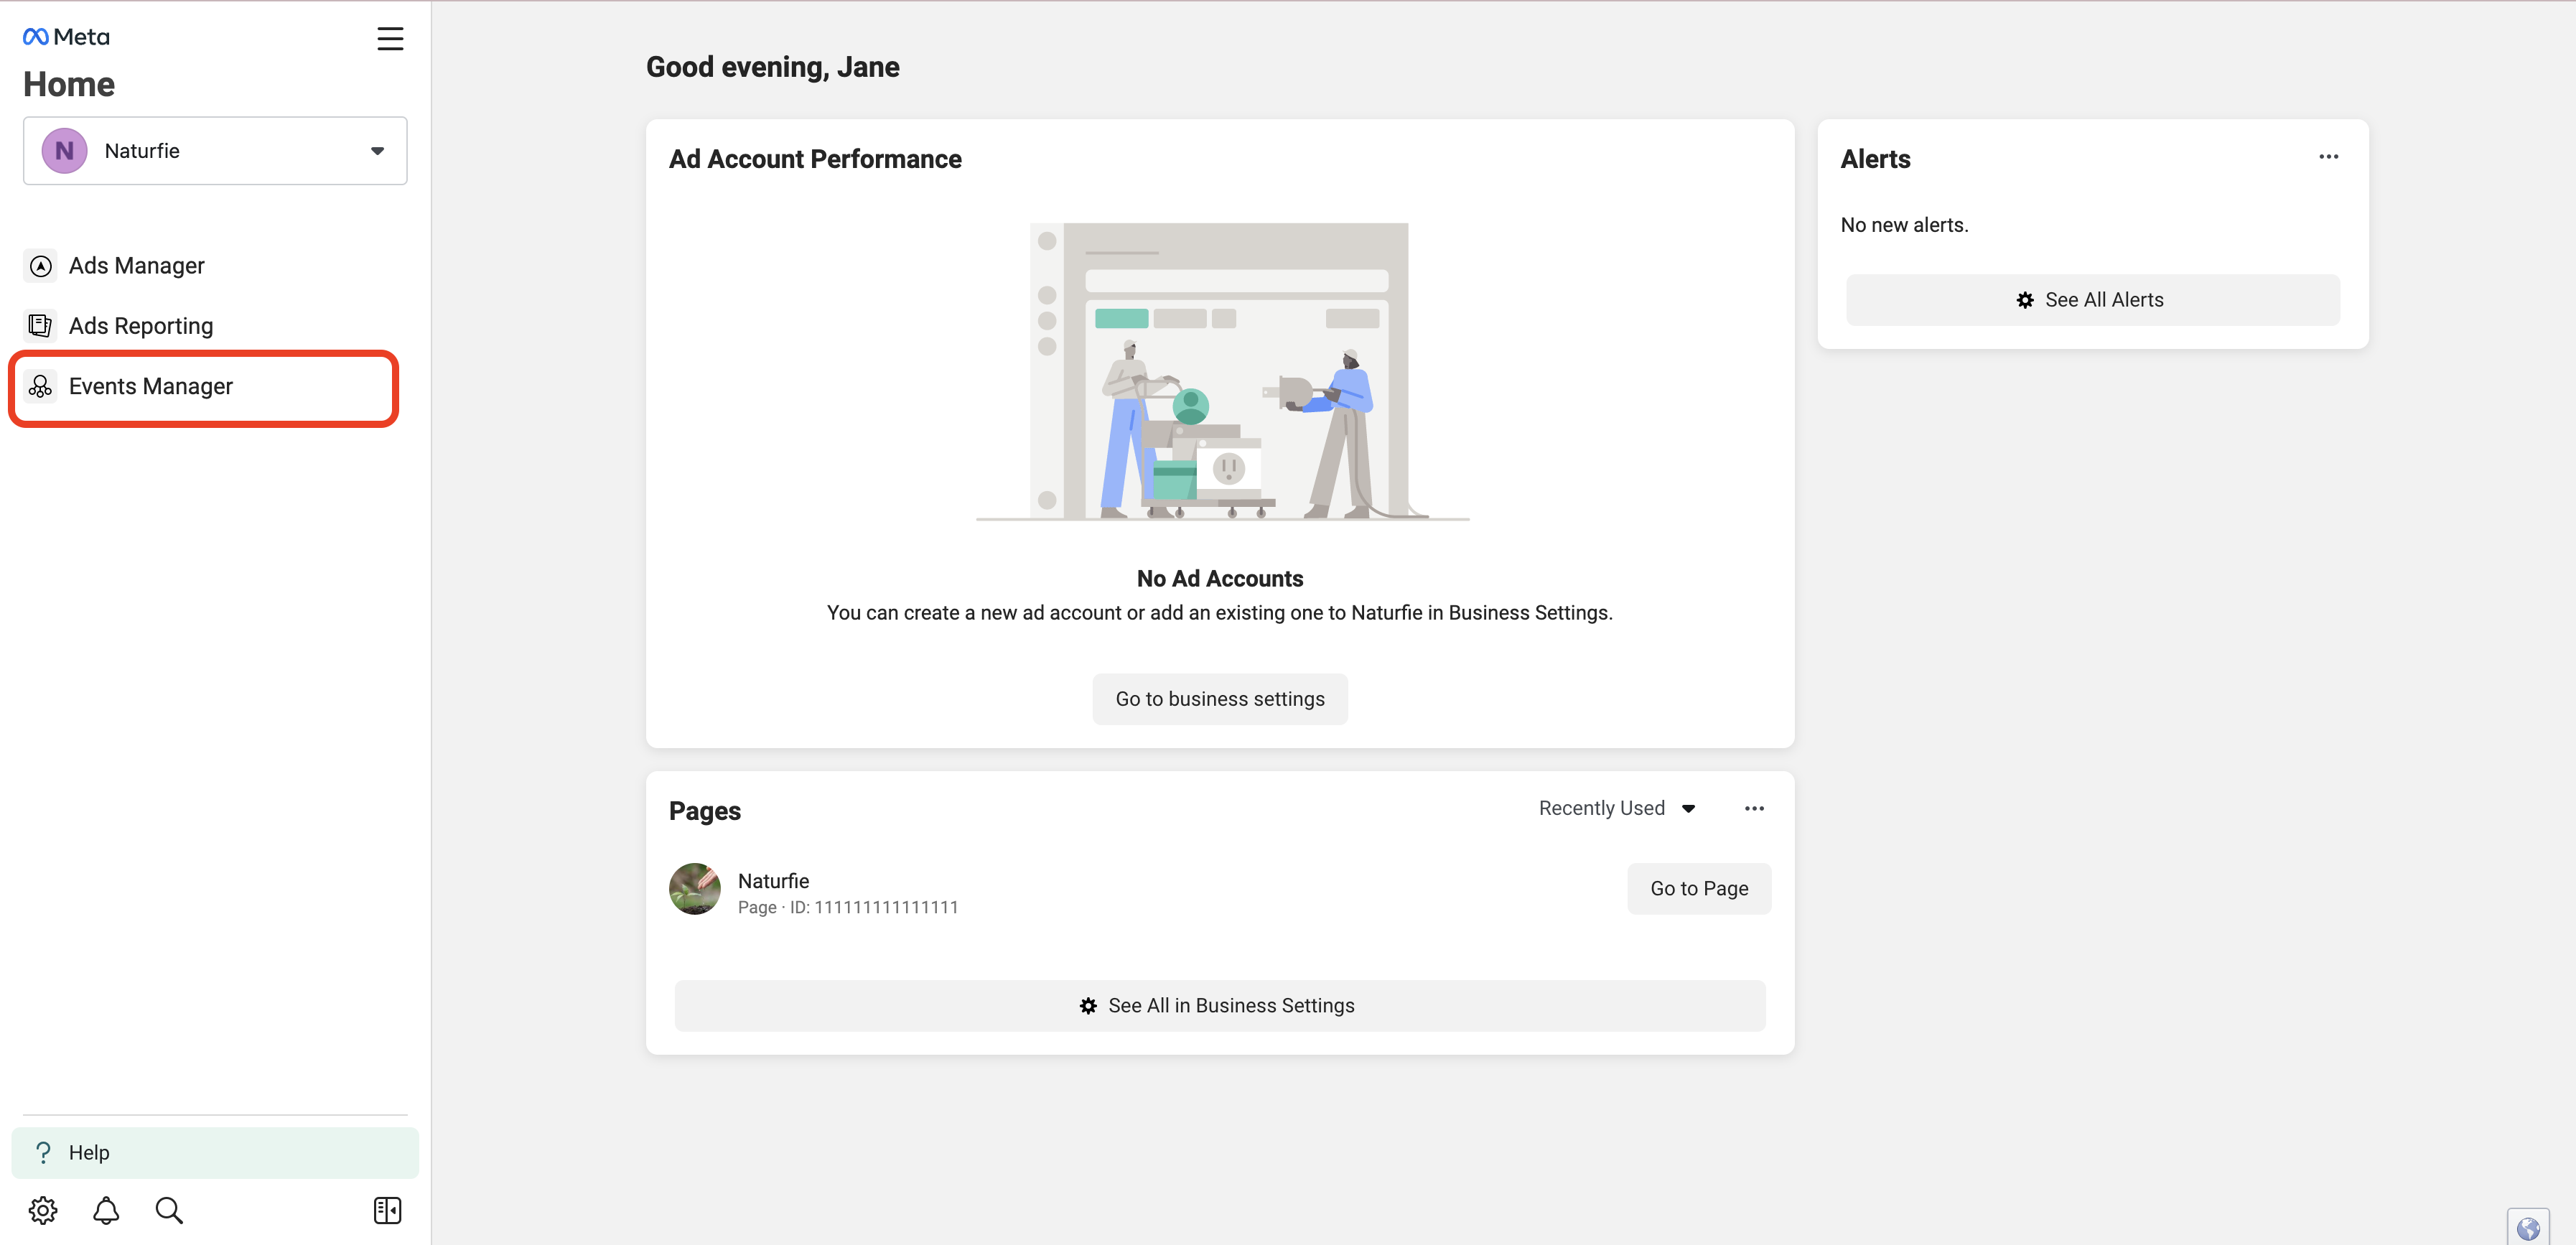Expand the Naturfie business account dropdown
This screenshot has width=2576, height=1245.
click(x=215, y=151)
